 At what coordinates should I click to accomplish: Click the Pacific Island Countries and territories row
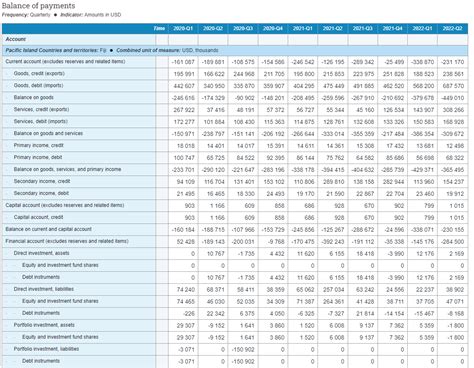[235, 50]
